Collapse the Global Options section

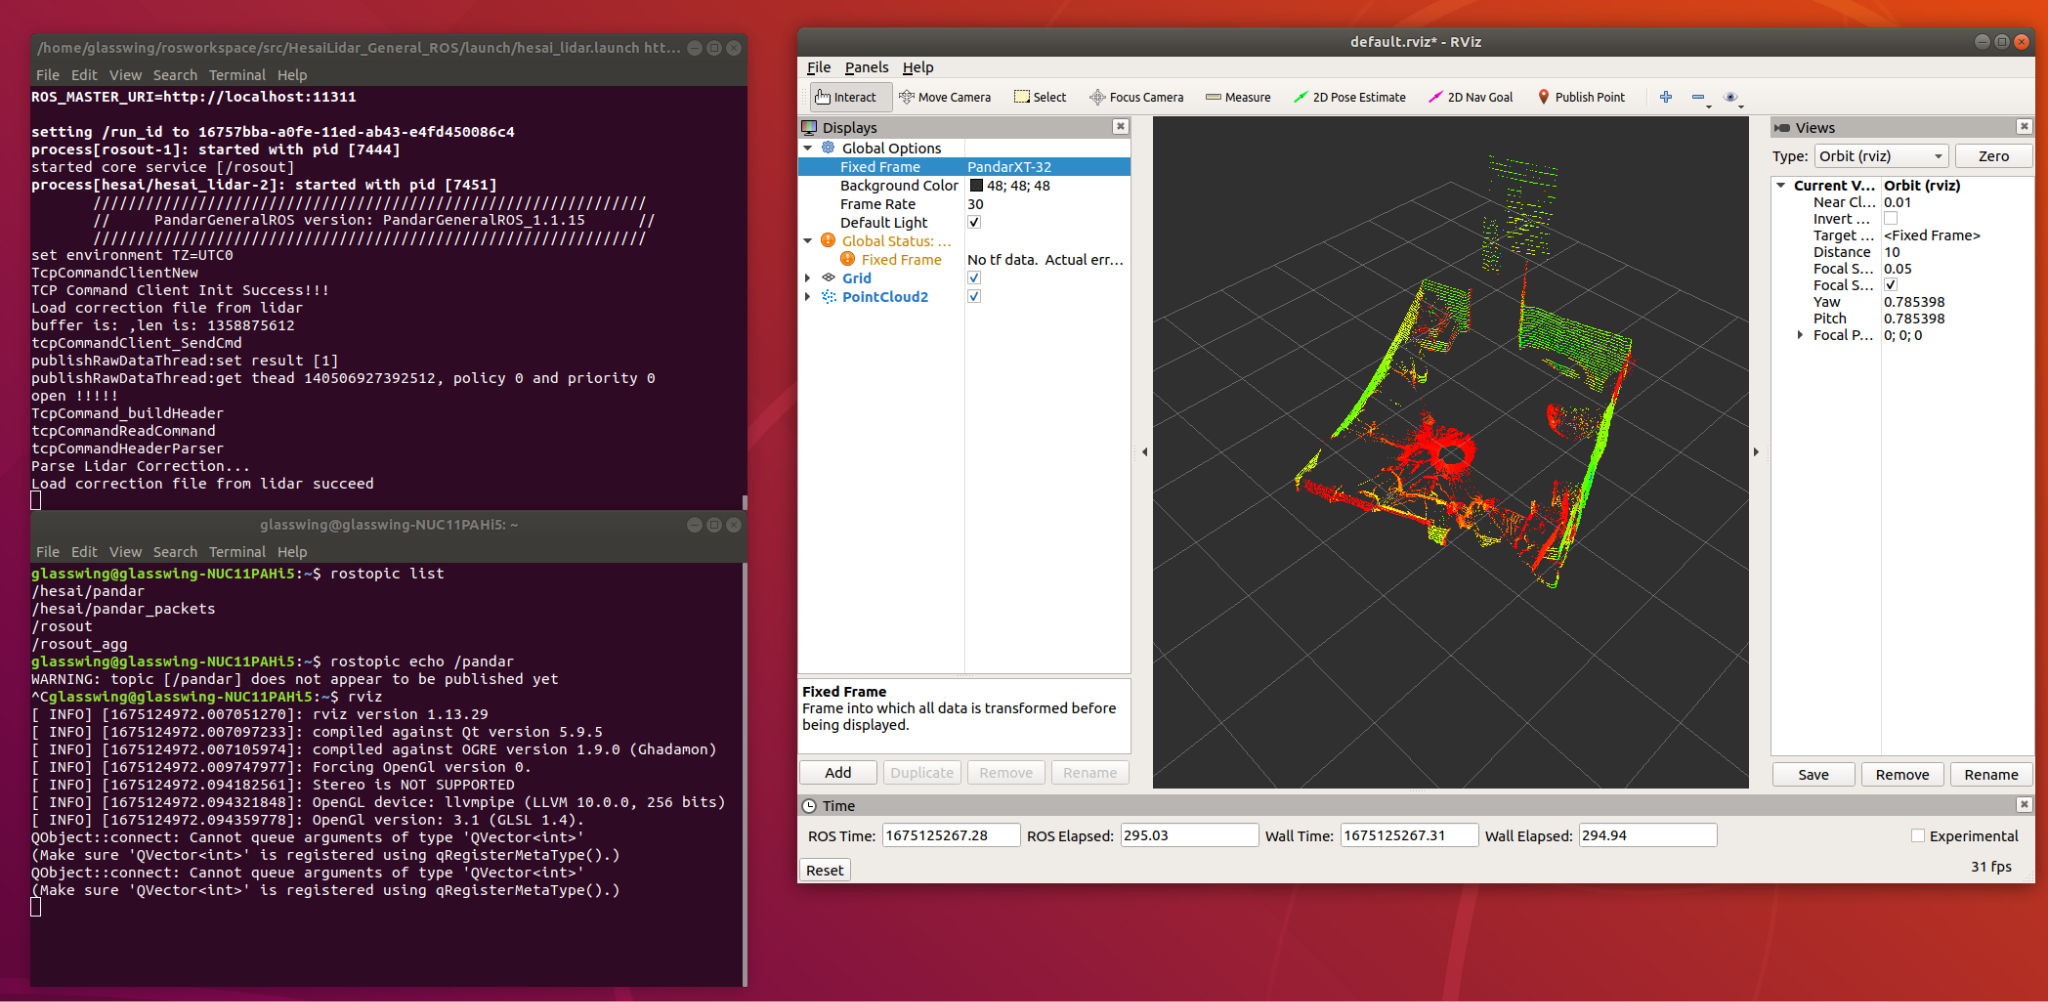coord(808,148)
